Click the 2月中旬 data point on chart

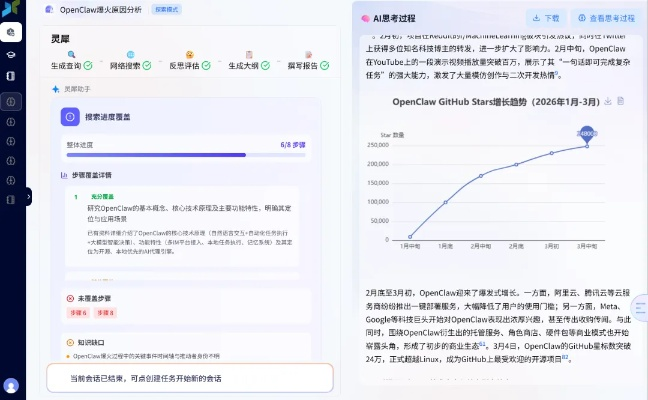(481, 176)
